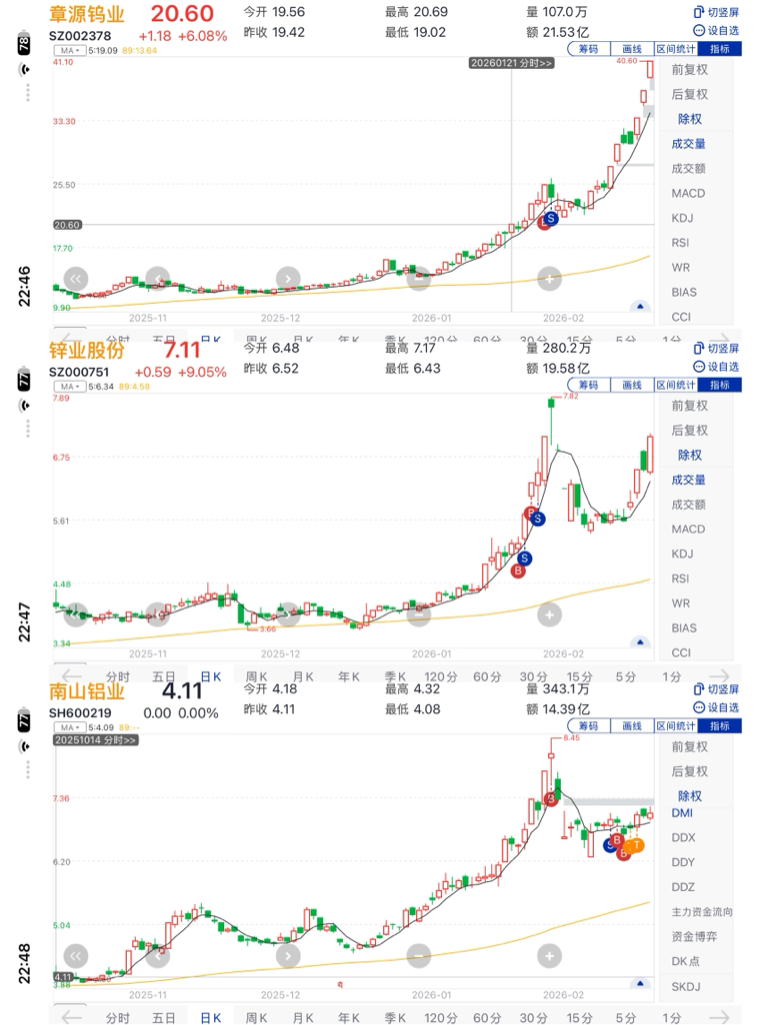The height and width of the screenshot is (1025, 768).
Task: Choose BIAS indicator for 锌业股份
Action: [684, 628]
